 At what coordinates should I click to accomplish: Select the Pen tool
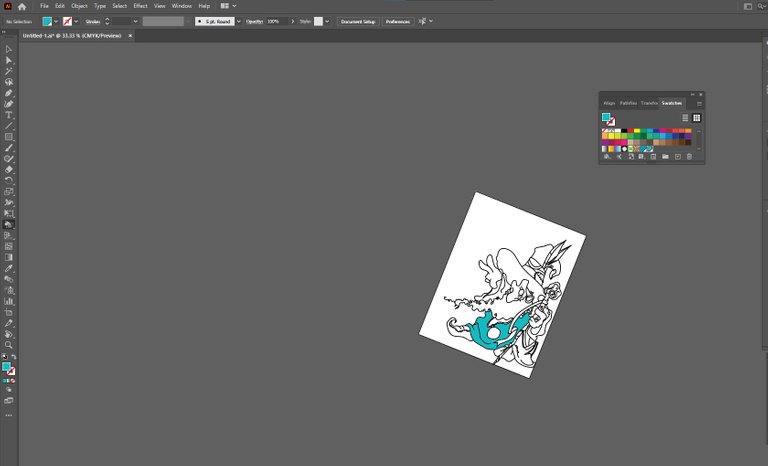pos(8,93)
